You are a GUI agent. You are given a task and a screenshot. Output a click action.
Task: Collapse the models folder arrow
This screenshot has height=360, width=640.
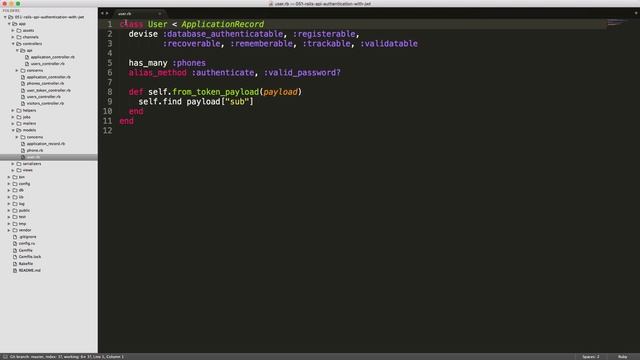point(13,130)
